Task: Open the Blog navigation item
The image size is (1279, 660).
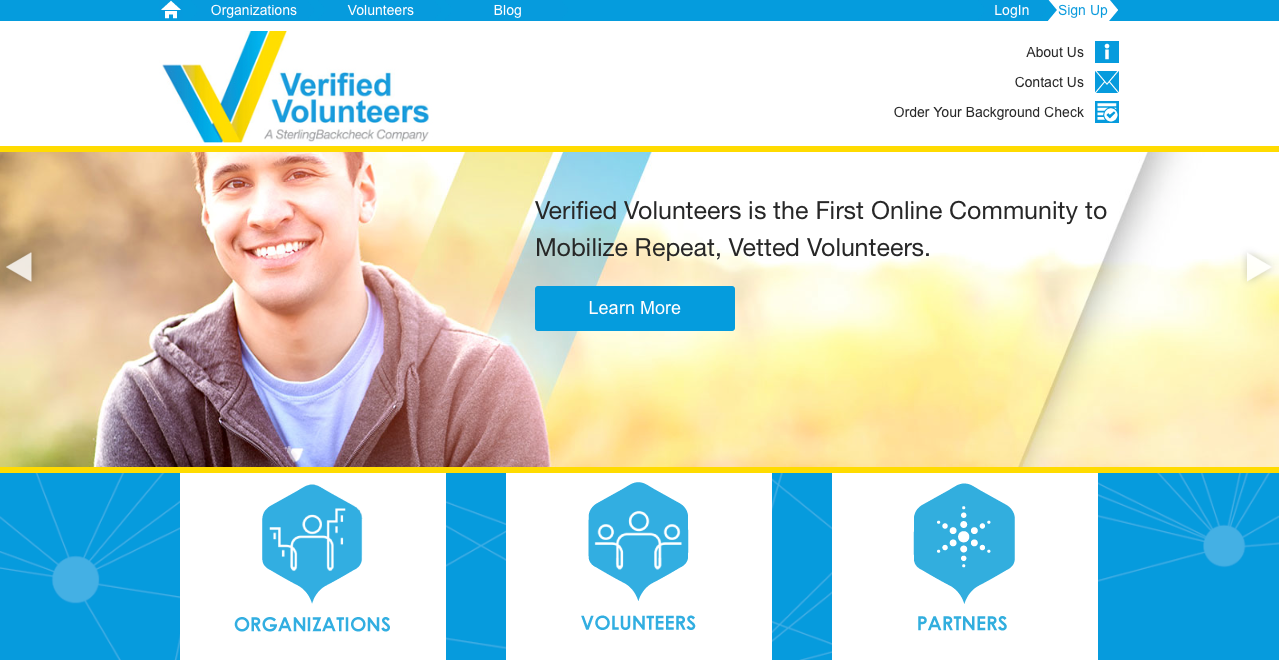Action: point(508,10)
